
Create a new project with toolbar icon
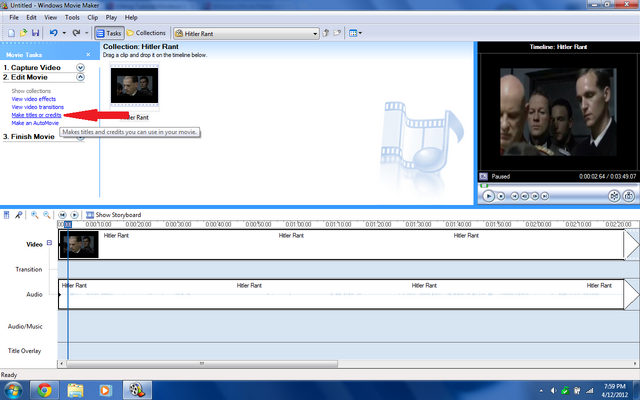[11, 33]
